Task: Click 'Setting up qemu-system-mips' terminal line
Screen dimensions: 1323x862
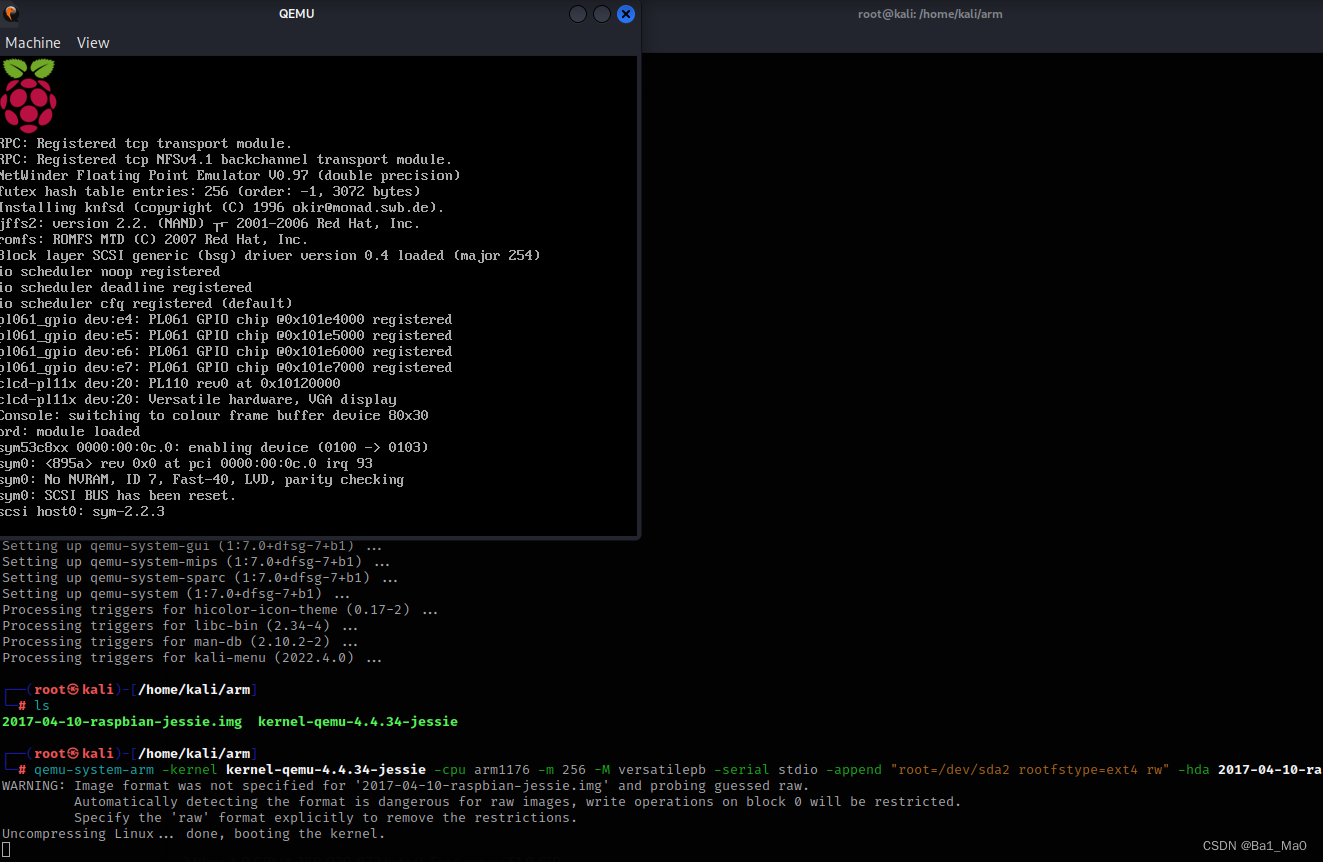Action: [196, 562]
